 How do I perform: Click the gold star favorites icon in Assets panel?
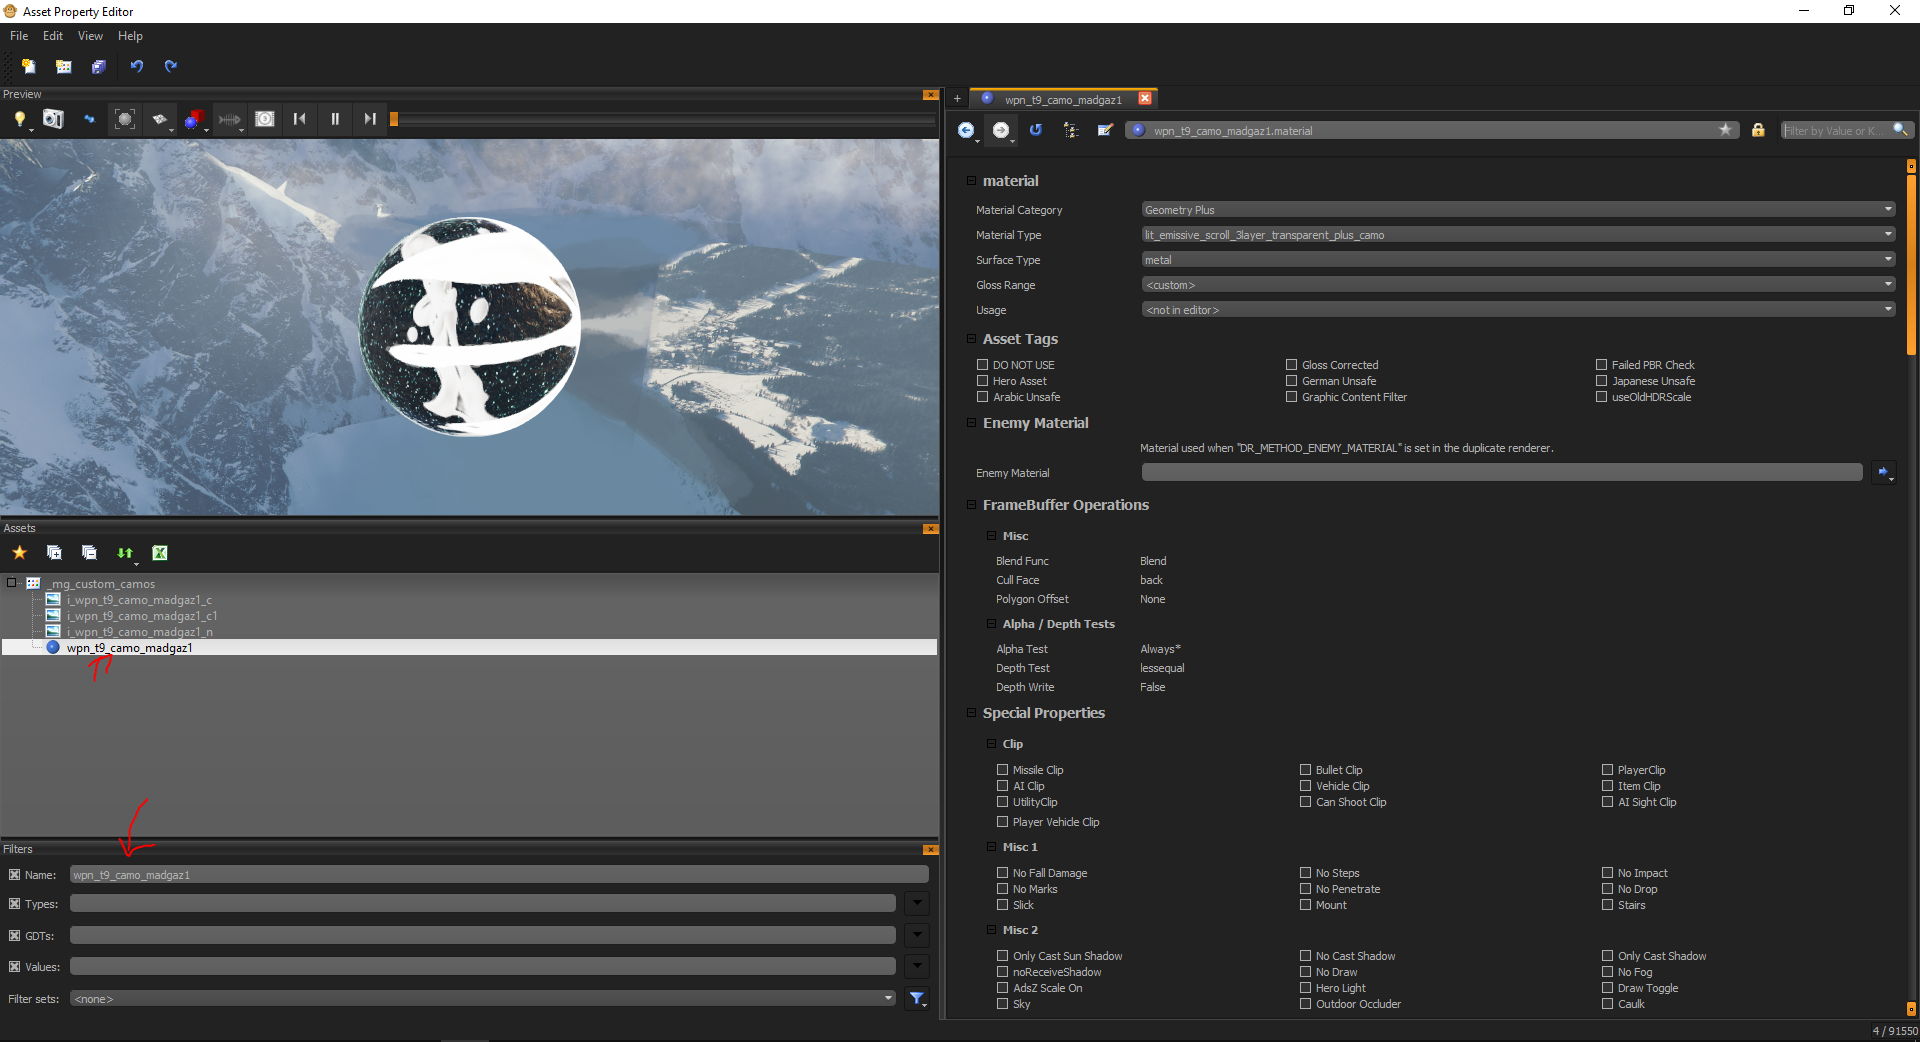[19, 552]
